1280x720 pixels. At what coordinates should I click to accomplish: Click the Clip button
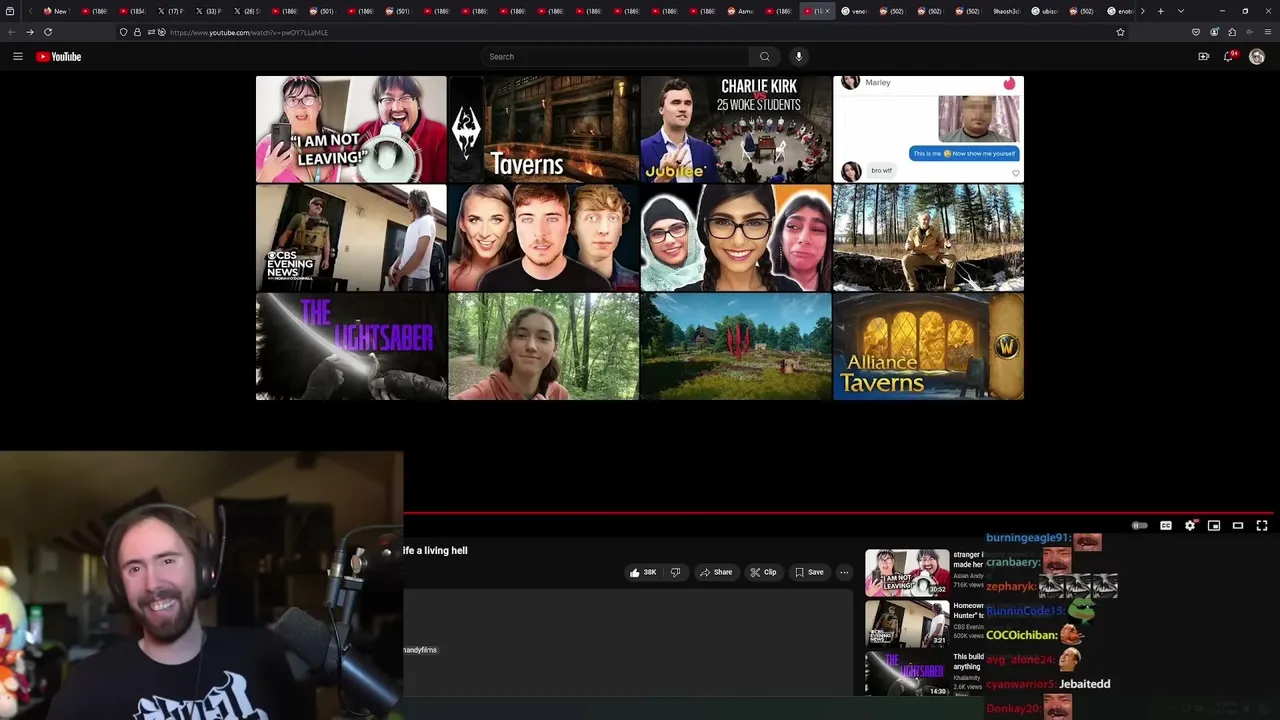(x=763, y=572)
